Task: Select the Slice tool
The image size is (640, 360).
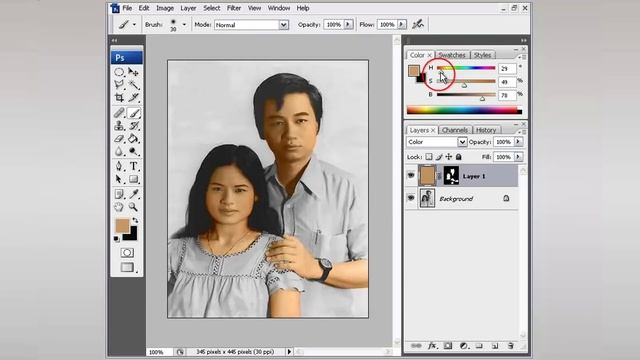Action: tap(133, 98)
